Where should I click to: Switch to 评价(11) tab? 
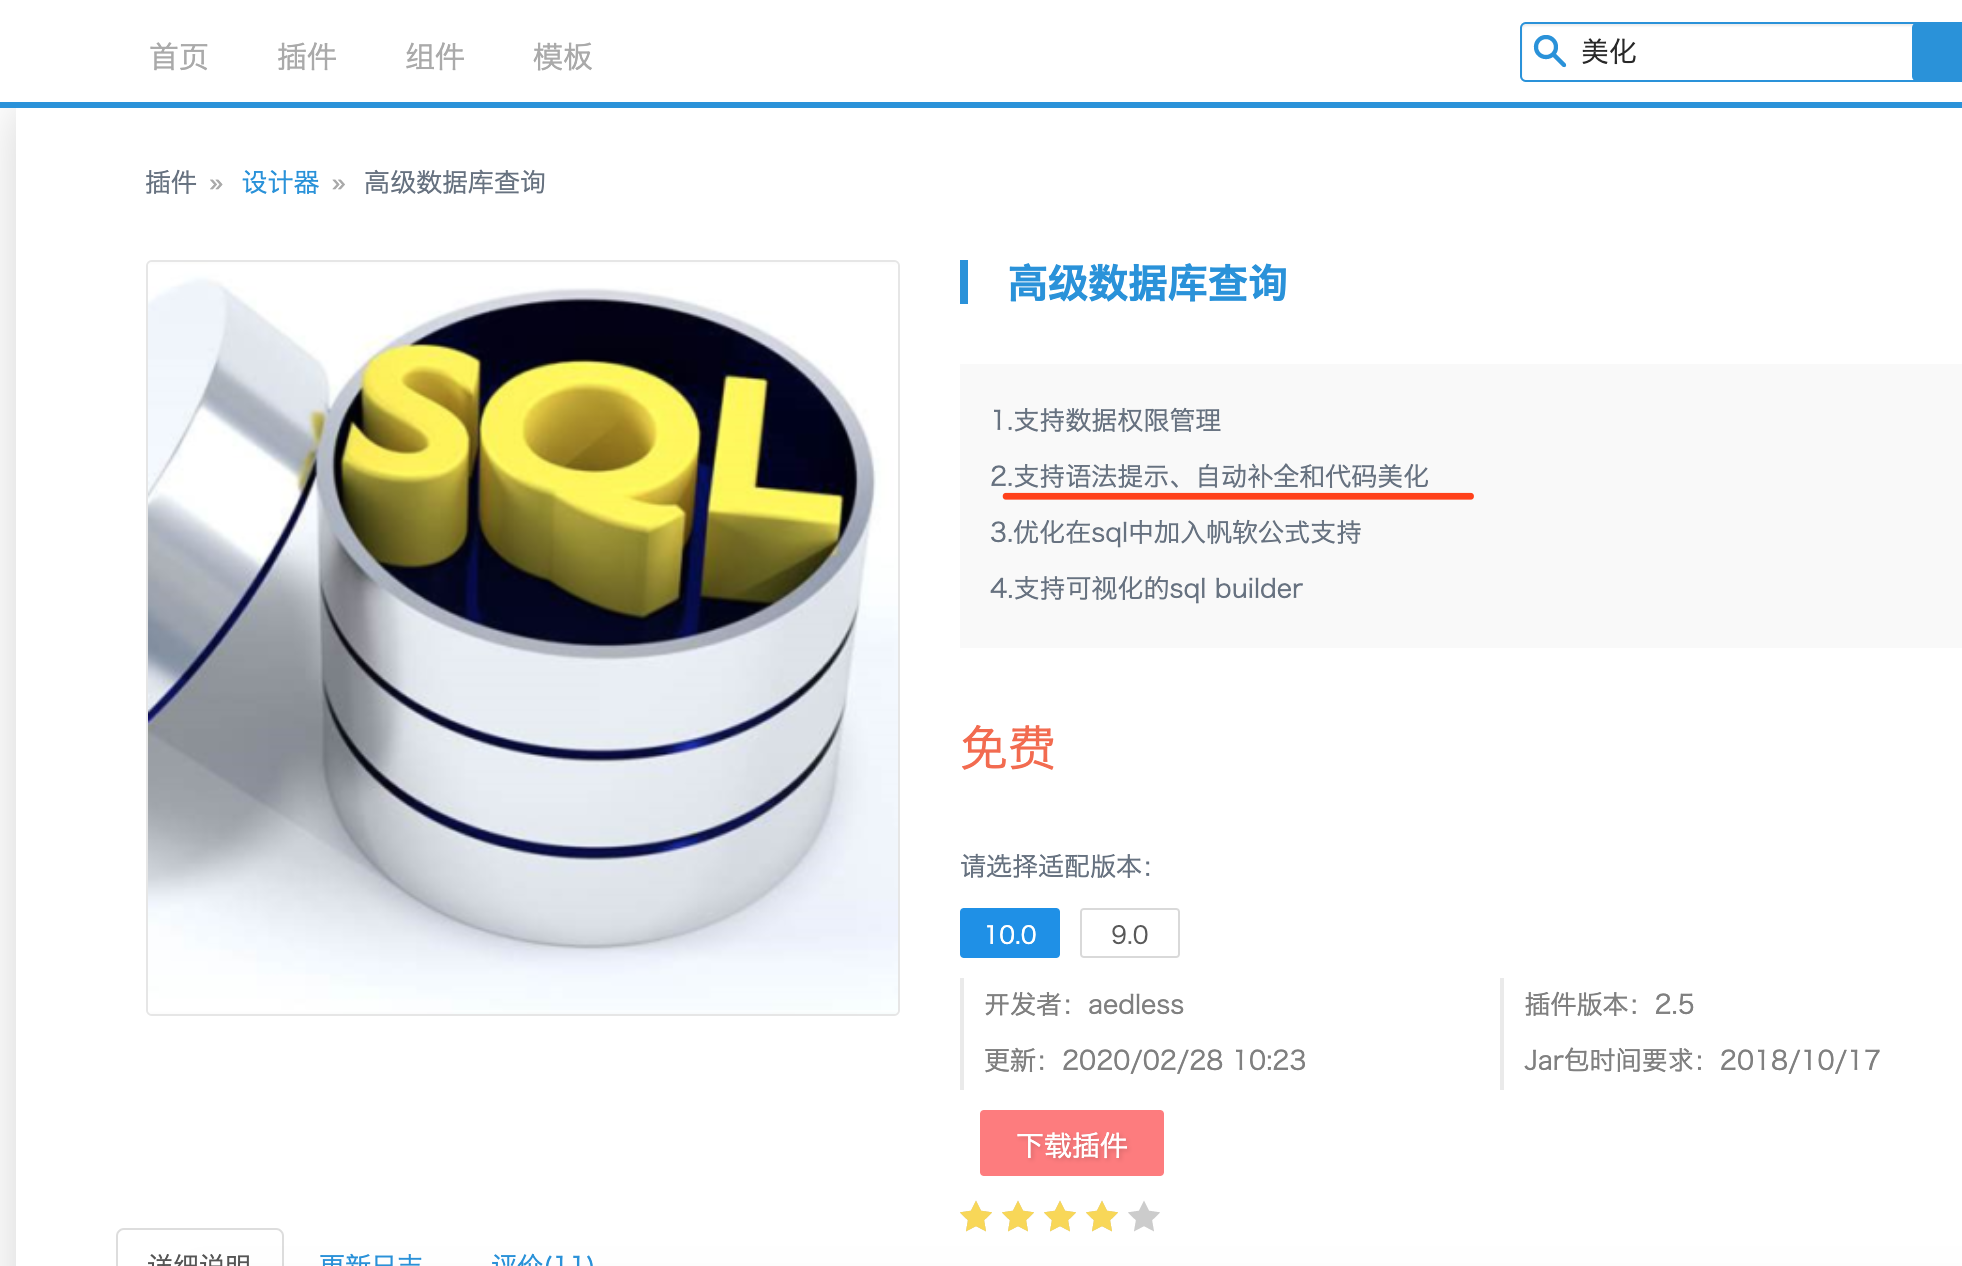pos(543,1258)
